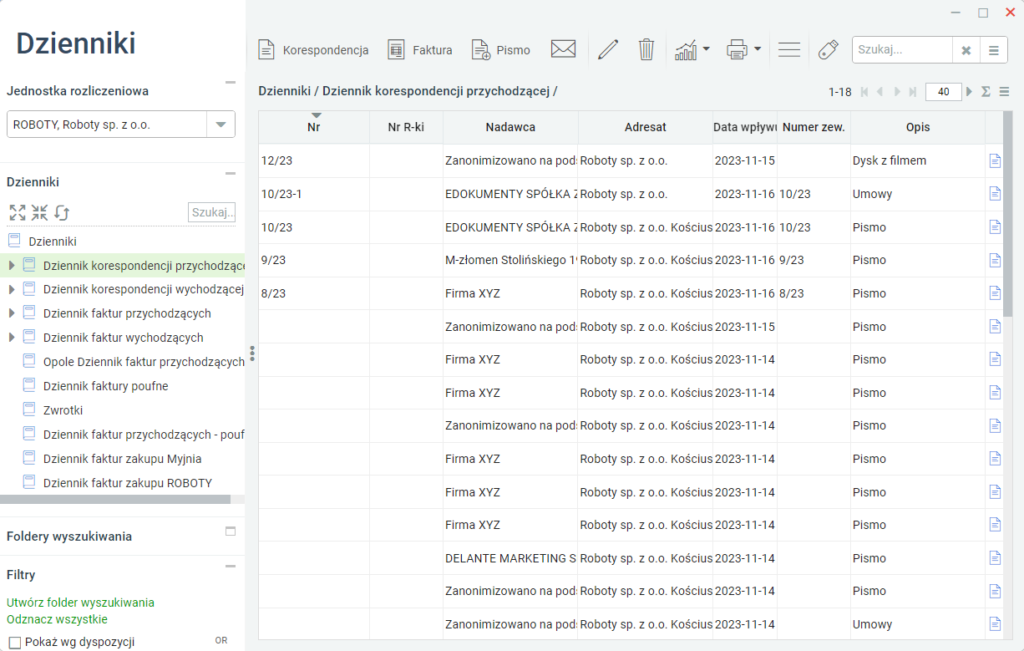Viewport: 1024px width, 651px height.
Task: Open the Jednostka rozliczeniowa dropdown
Action: [221, 125]
